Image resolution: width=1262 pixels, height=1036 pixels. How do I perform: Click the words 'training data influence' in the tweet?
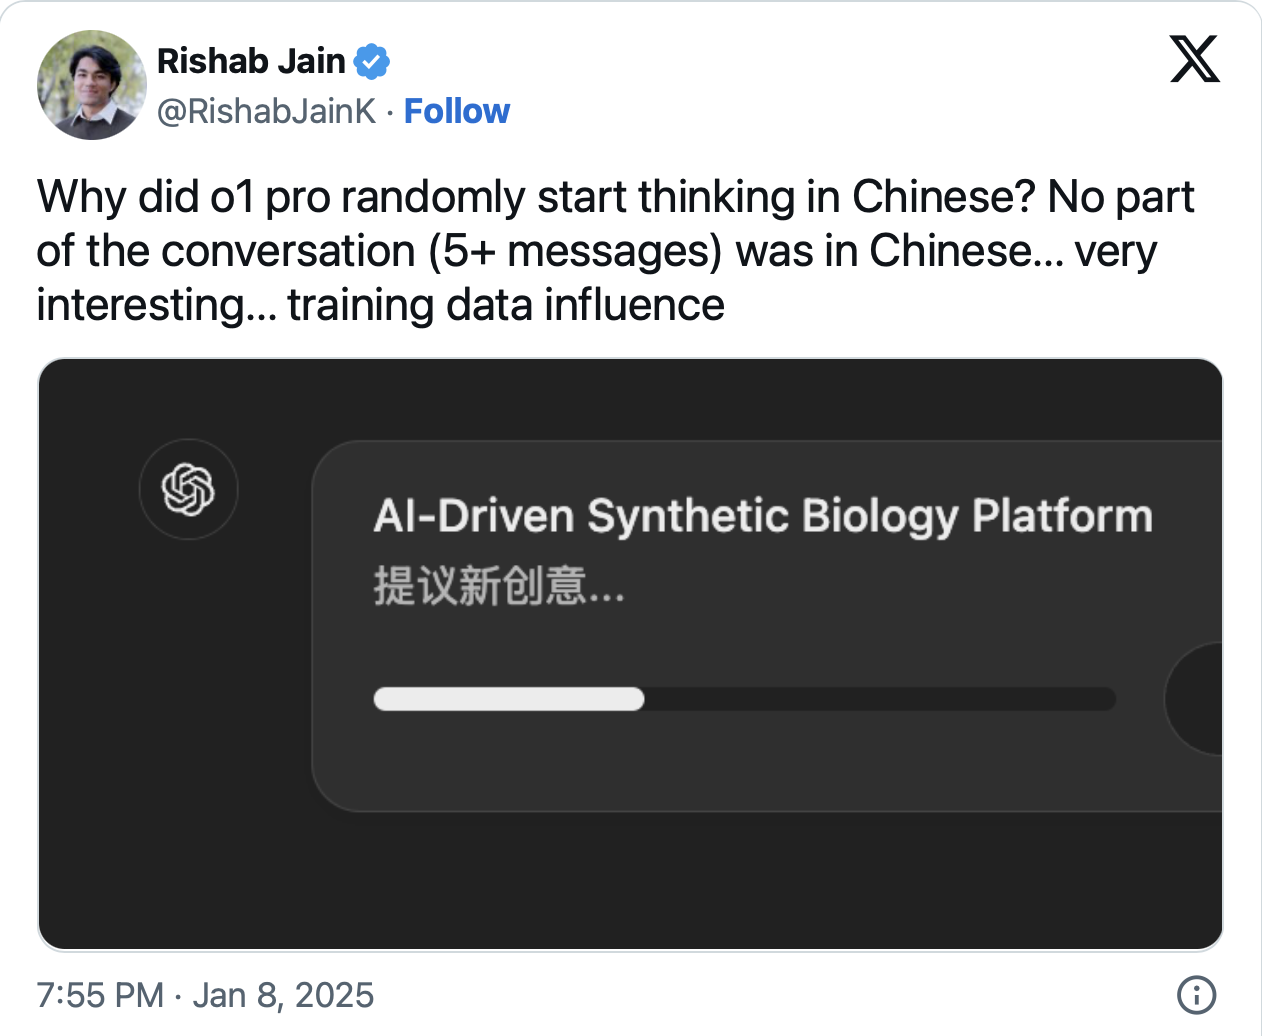coord(506,305)
